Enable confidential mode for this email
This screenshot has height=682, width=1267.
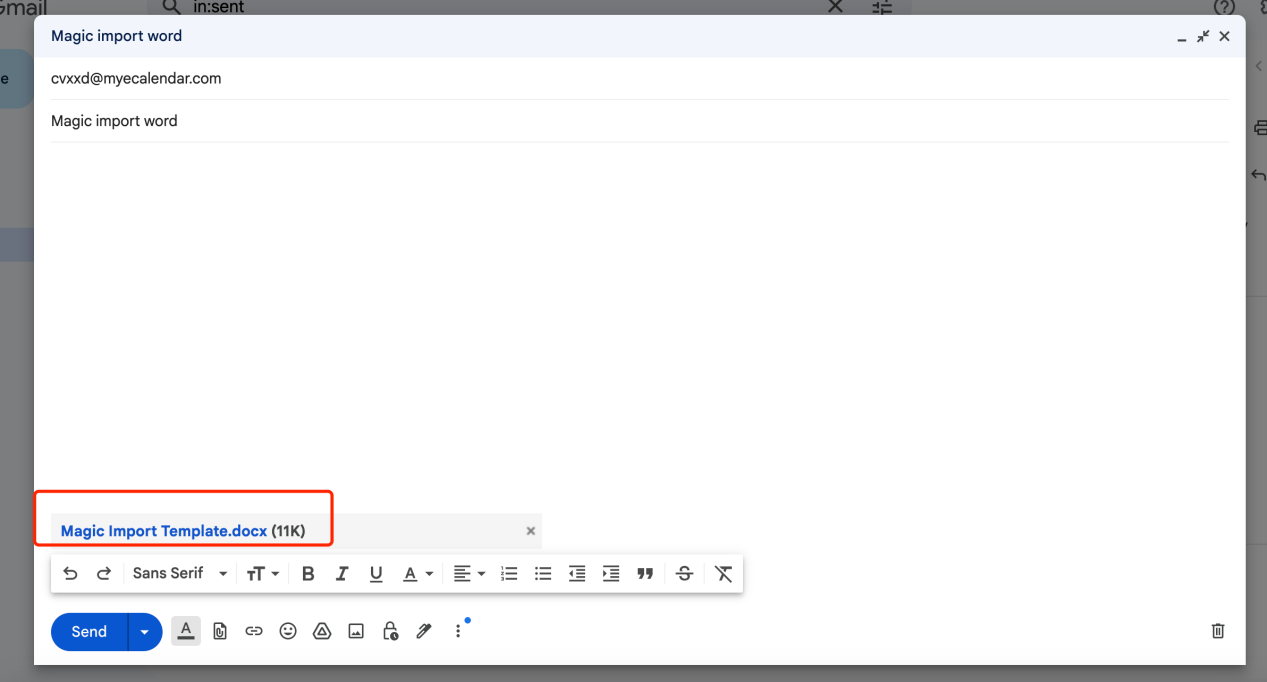(390, 631)
